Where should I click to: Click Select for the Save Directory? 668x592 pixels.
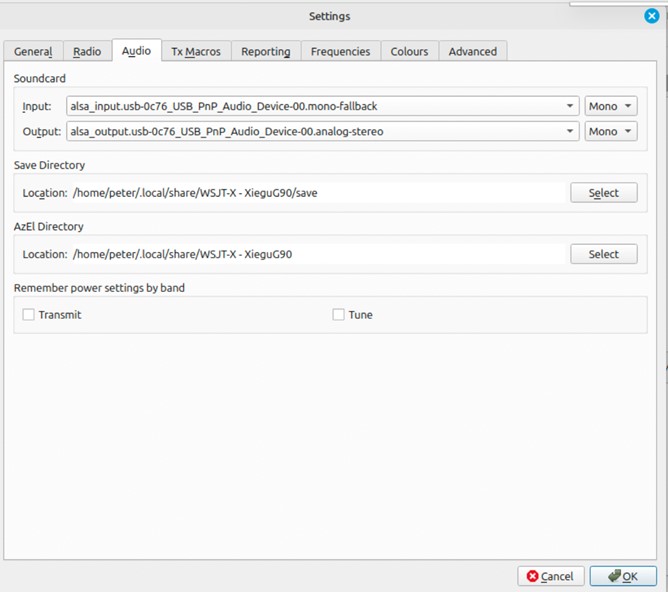click(604, 193)
